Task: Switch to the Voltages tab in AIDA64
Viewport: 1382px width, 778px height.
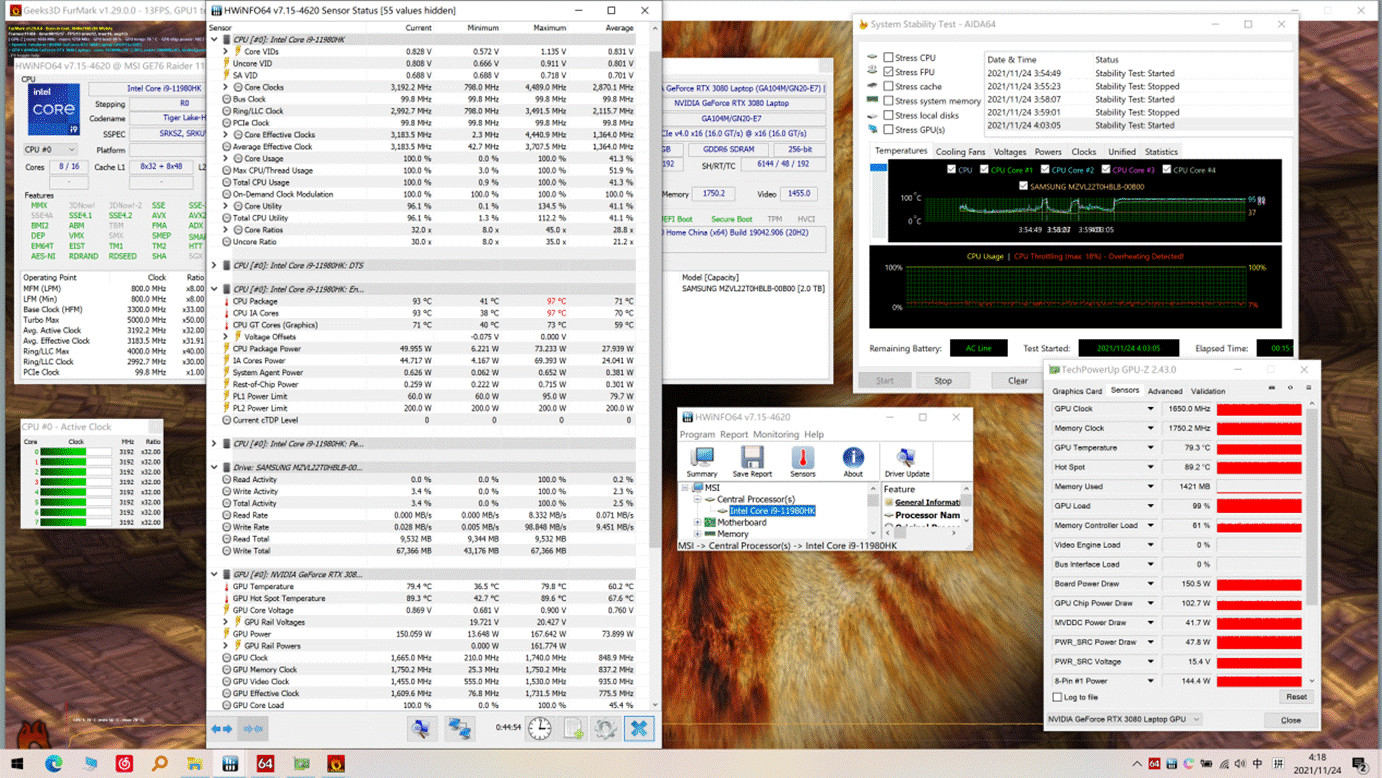Action: coord(1010,152)
